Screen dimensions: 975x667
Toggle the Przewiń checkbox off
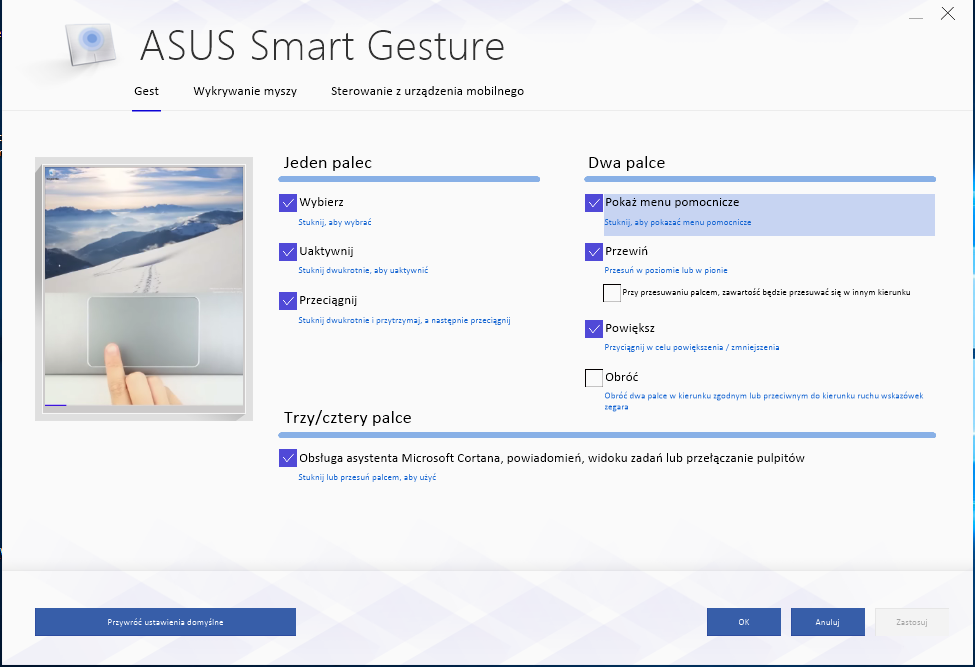pyautogui.click(x=594, y=252)
